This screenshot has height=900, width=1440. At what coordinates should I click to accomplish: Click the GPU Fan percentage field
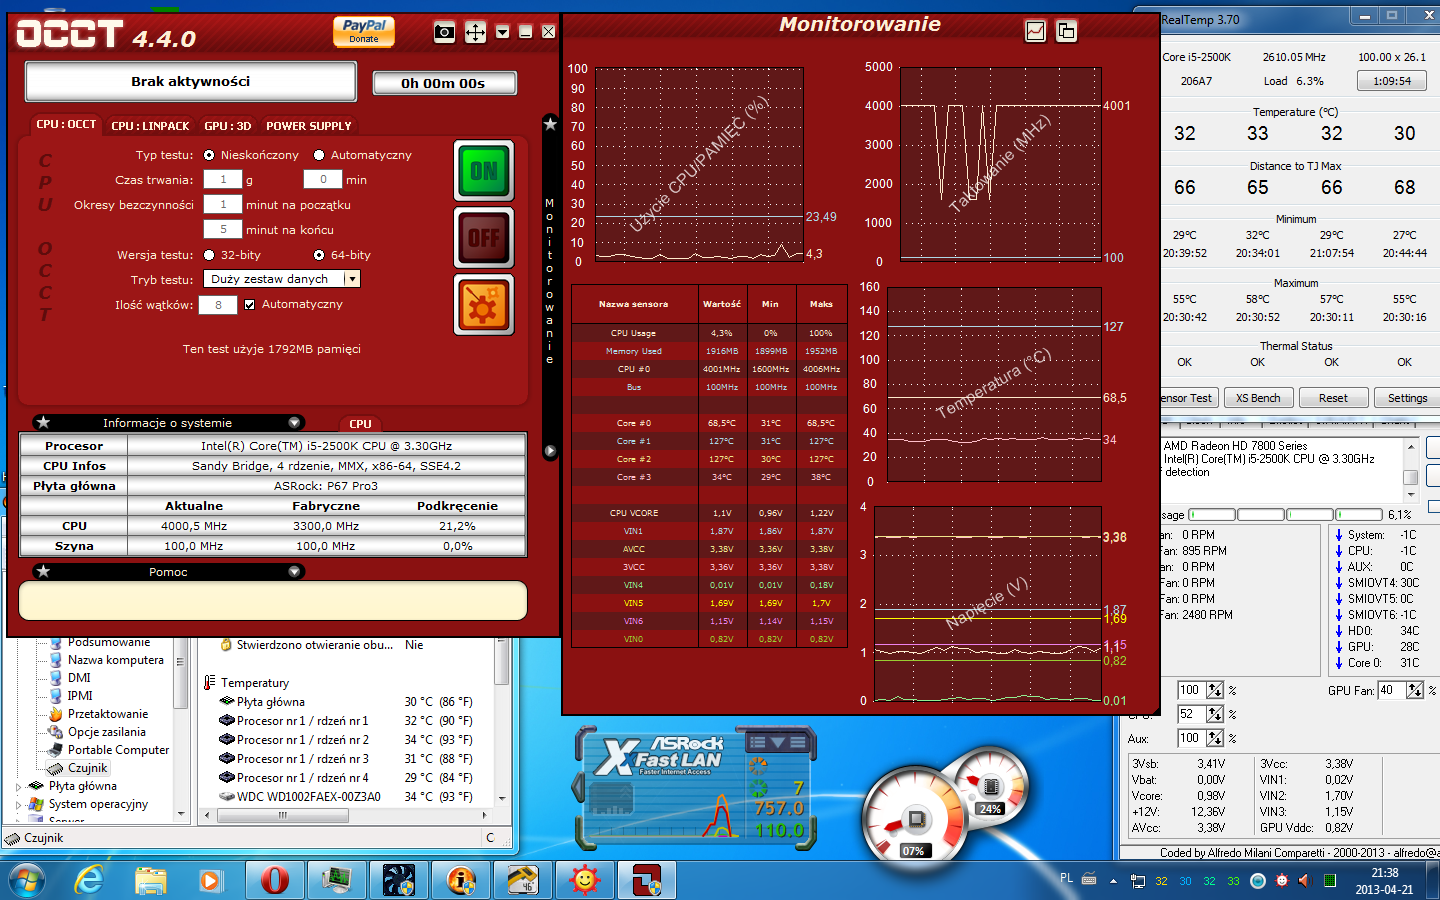tap(1392, 690)
